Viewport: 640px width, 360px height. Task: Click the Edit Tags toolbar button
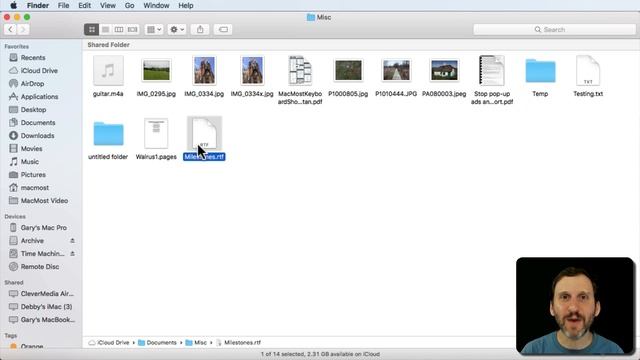(223, 29)
